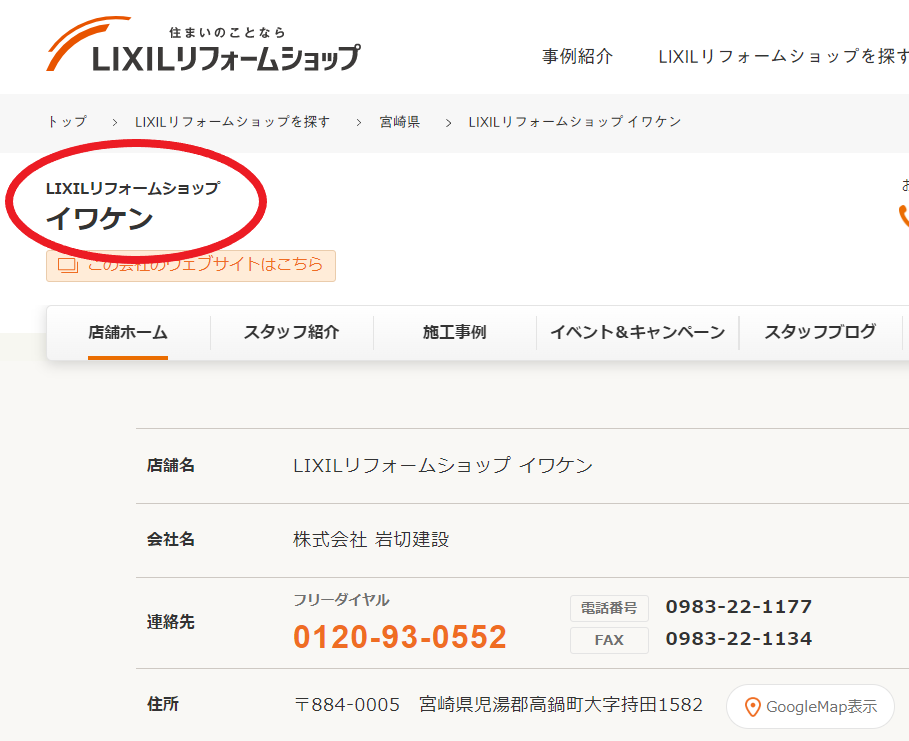
Task: Click the LIXILリフォームショップ イワケン breadcrumb item
Action: click(x=574, y=122)
